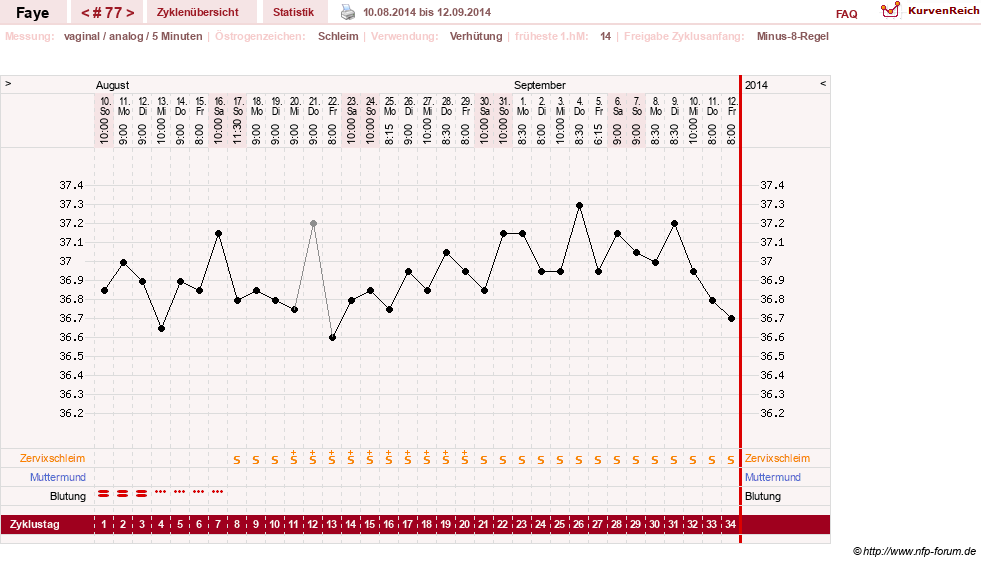The image size is (981, 563).
Task: Click the Blutung row label on the left
Action: [68, 496]
